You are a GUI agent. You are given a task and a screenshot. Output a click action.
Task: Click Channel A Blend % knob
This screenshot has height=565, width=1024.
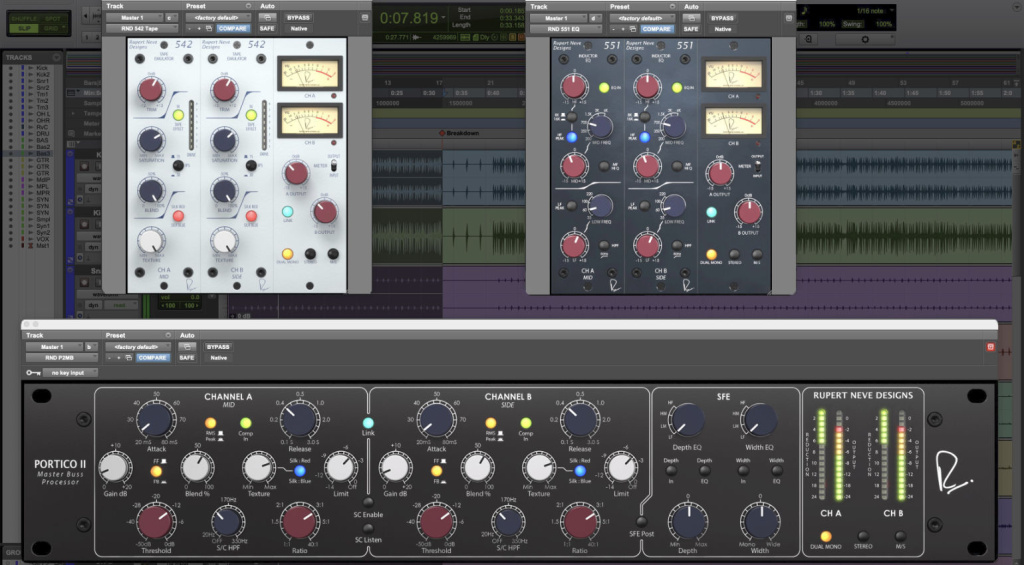(x=197, y=468)
